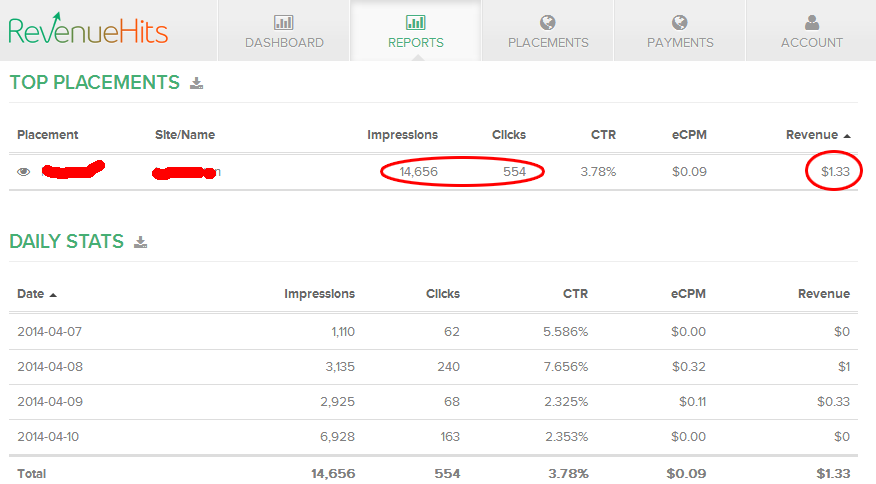Click the Payments globe icon
Image resolution: width=876 pixels, height=484 pixels.
(x=680, y=21)
